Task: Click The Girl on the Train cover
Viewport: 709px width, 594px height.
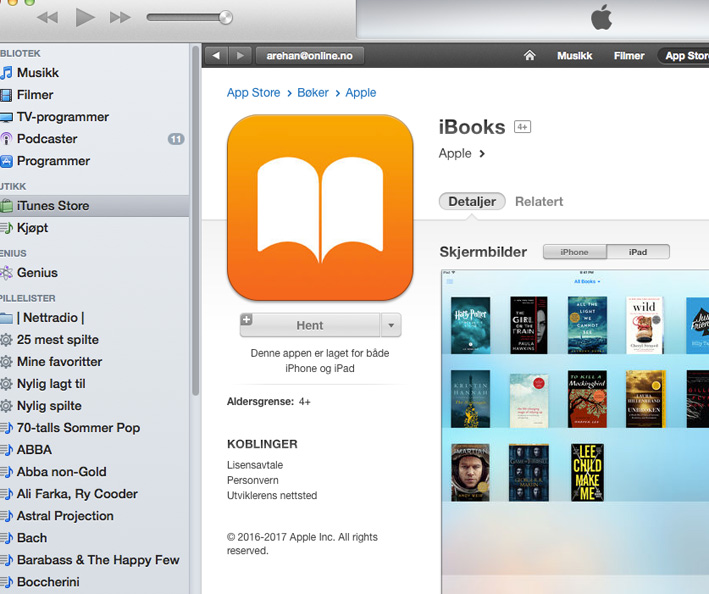Action: point(529,325)
